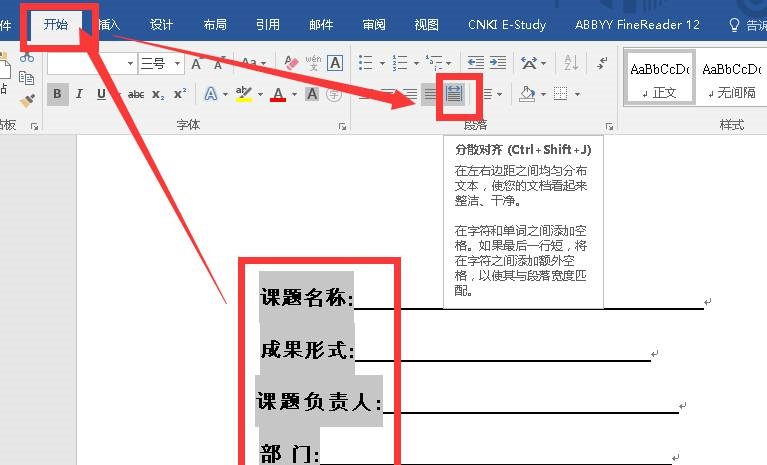
Task: Toggle Bold formatting
Action: pyautogui.click(x=57, y=93)
